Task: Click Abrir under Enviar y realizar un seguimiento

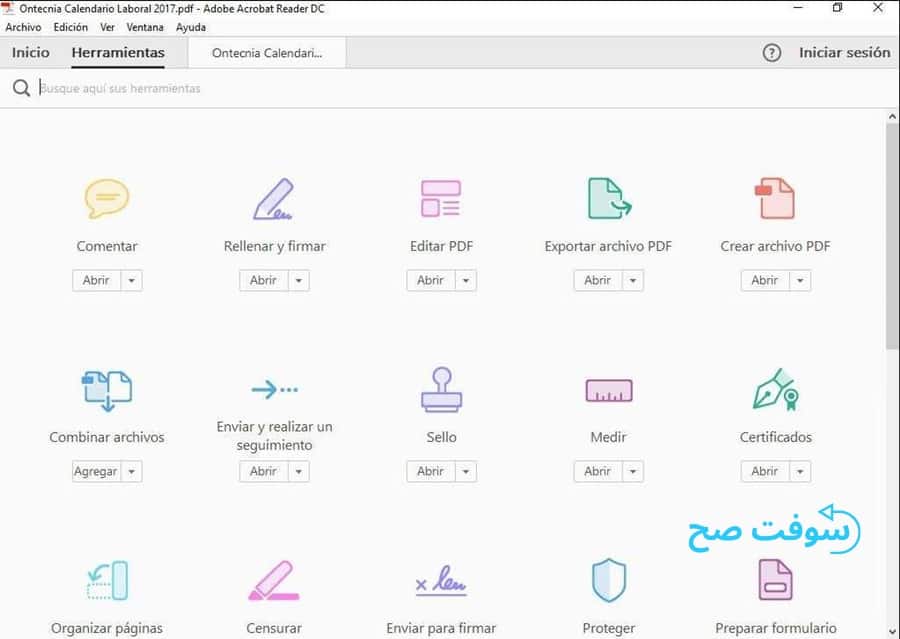Action: click(x=263, y=471)
